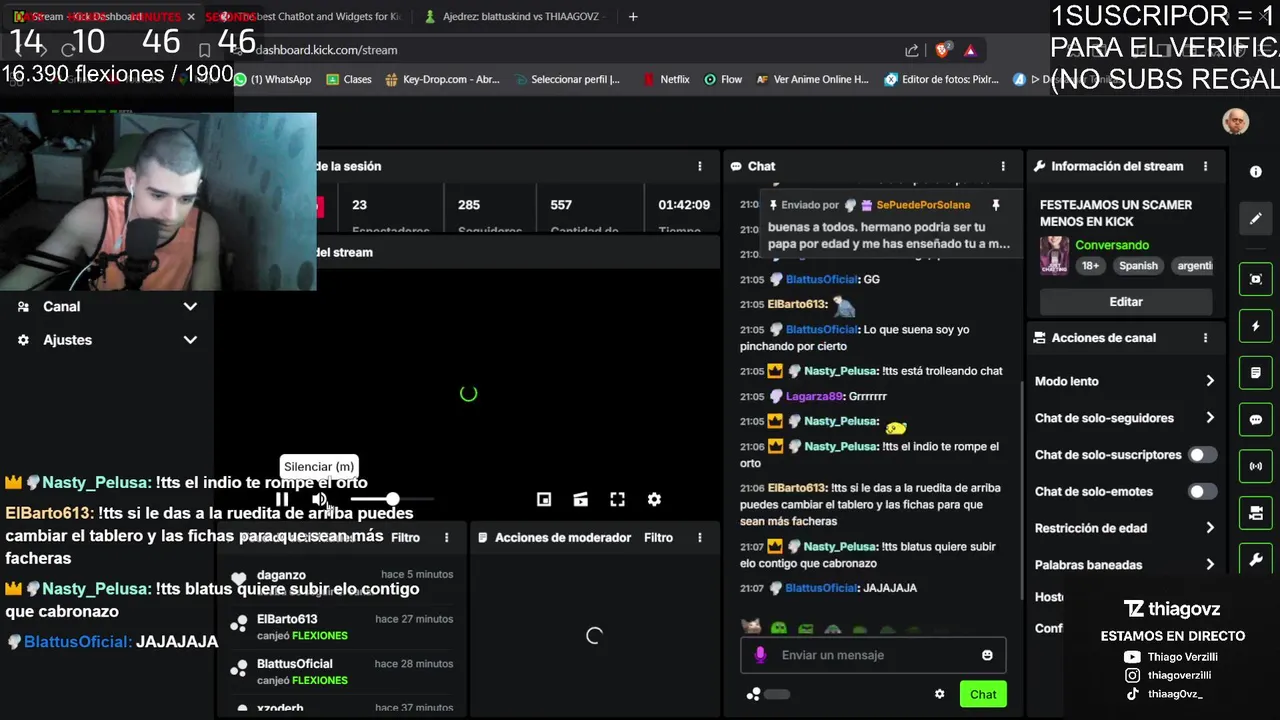Click the Chat panel scrollbar

pos(1021,490)
